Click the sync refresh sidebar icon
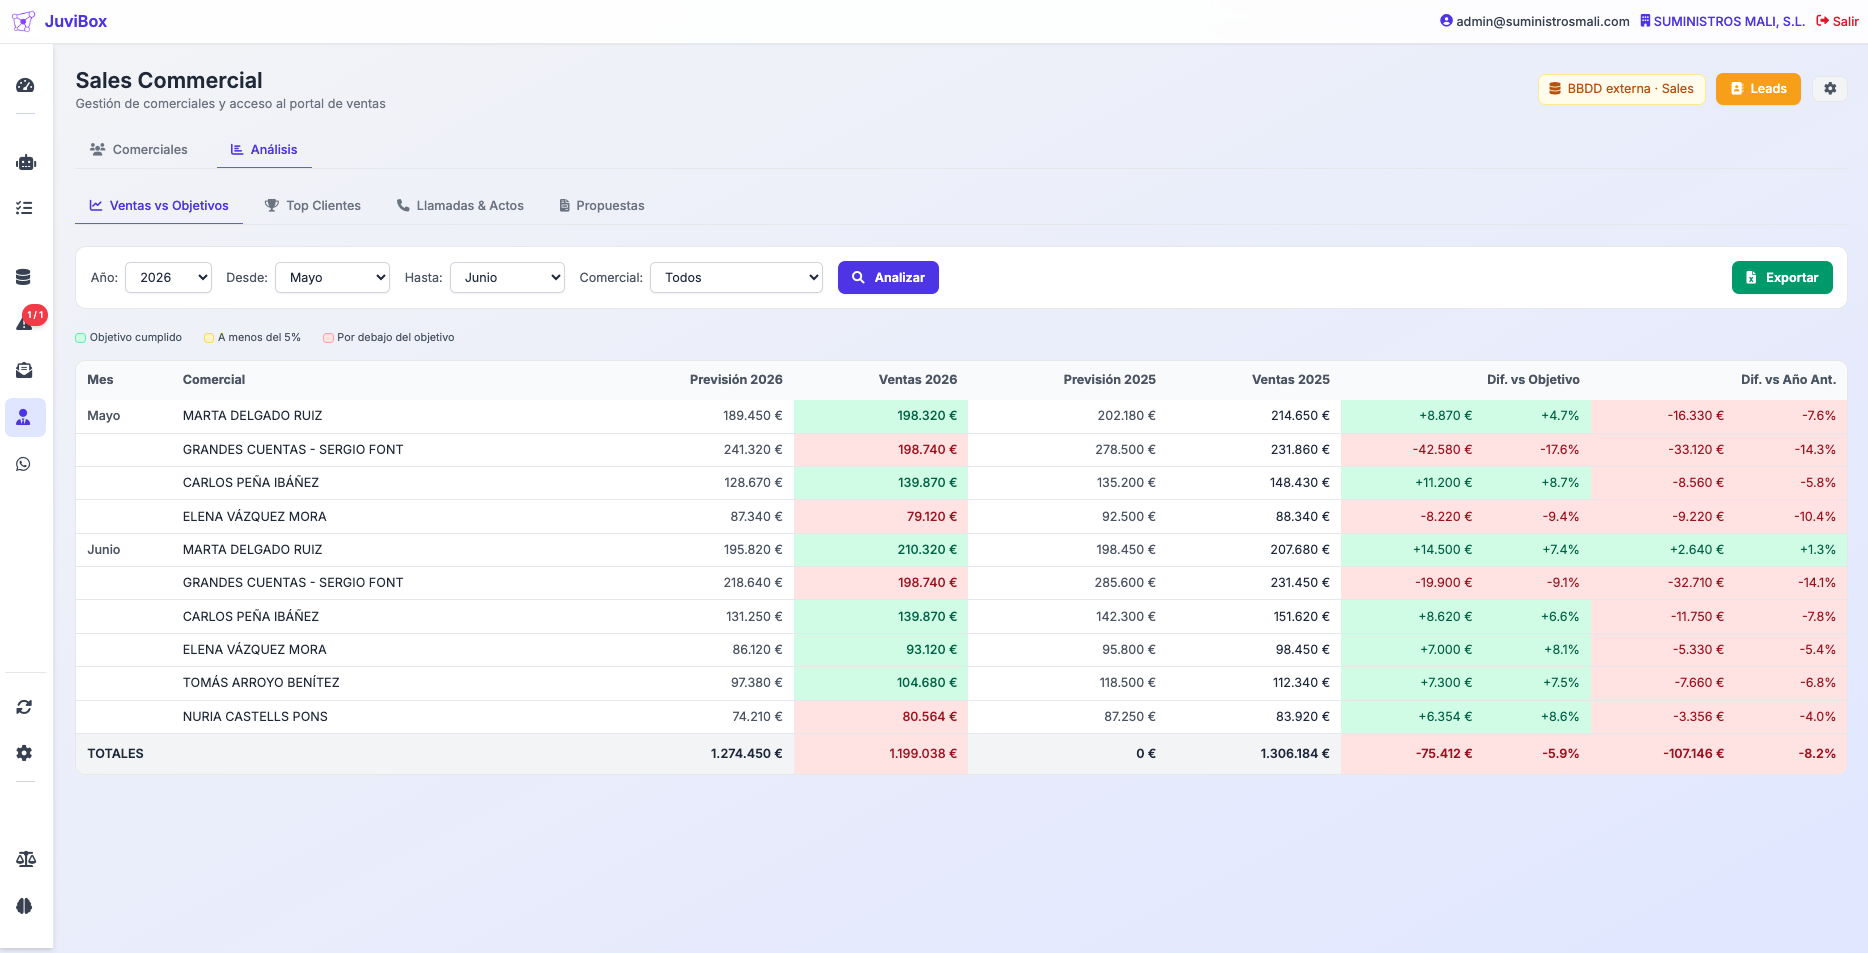This screenshot has width=1868, height=953. tap(25, 707)
